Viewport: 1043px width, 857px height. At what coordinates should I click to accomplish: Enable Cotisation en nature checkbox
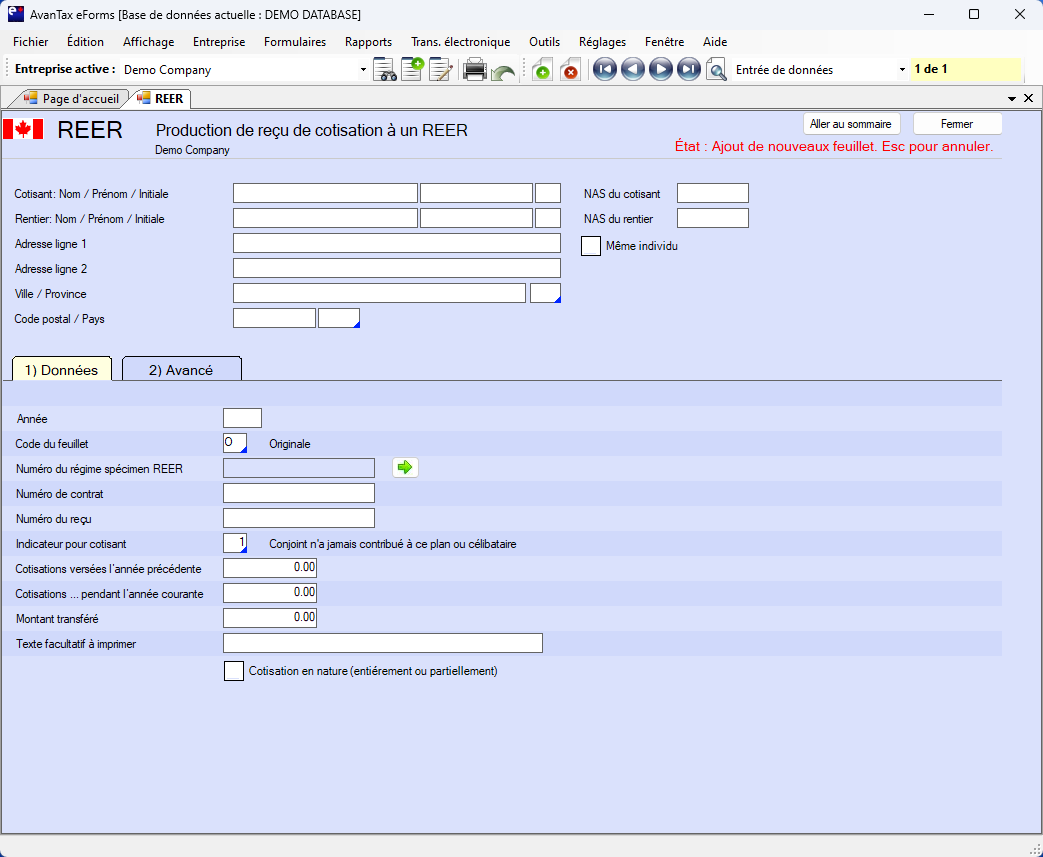(234, 672)
